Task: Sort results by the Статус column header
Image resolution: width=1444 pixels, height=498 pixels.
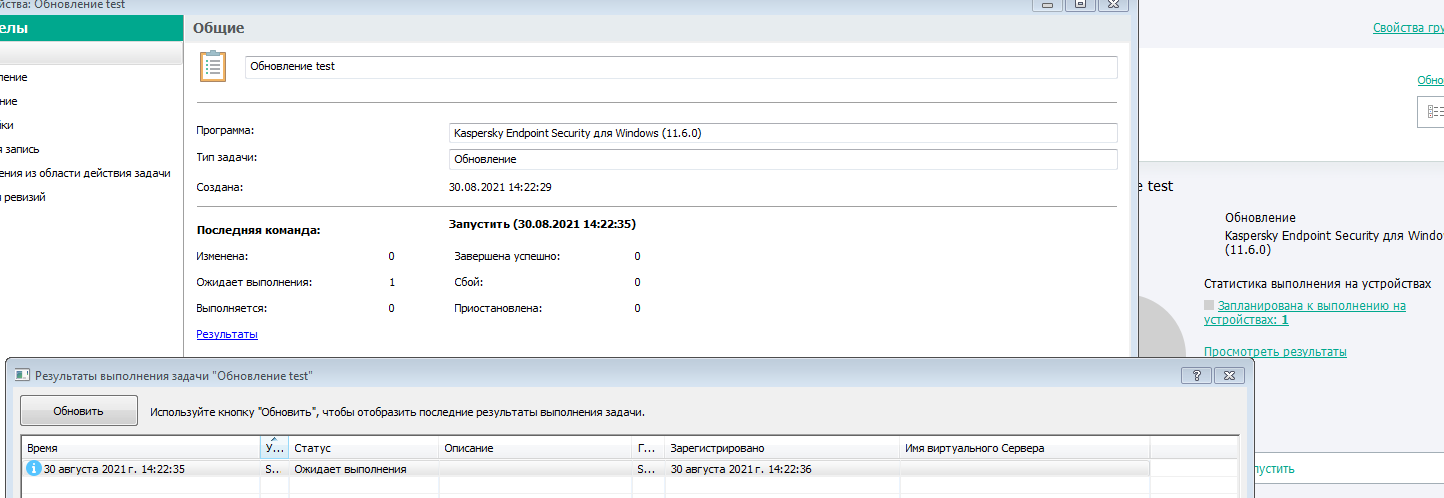Action: pos(364,448)
